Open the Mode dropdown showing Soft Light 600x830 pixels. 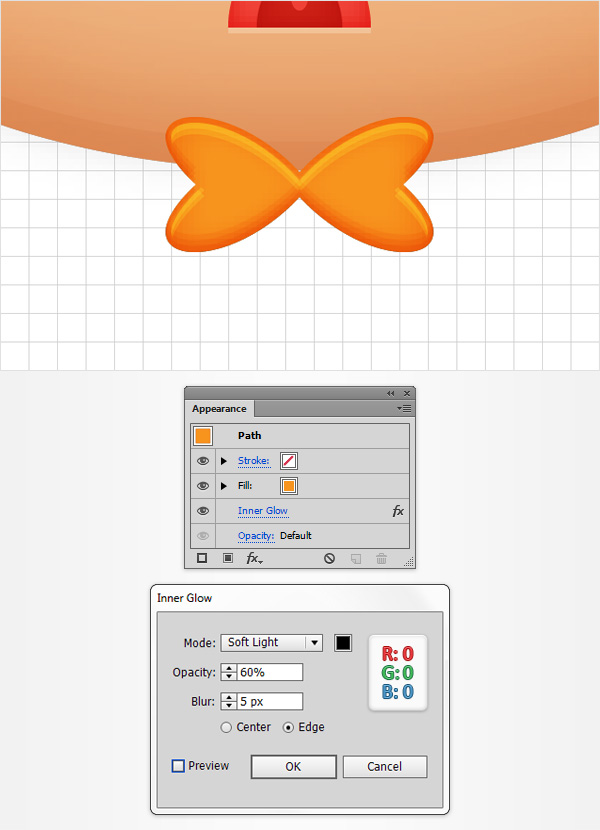272,643
